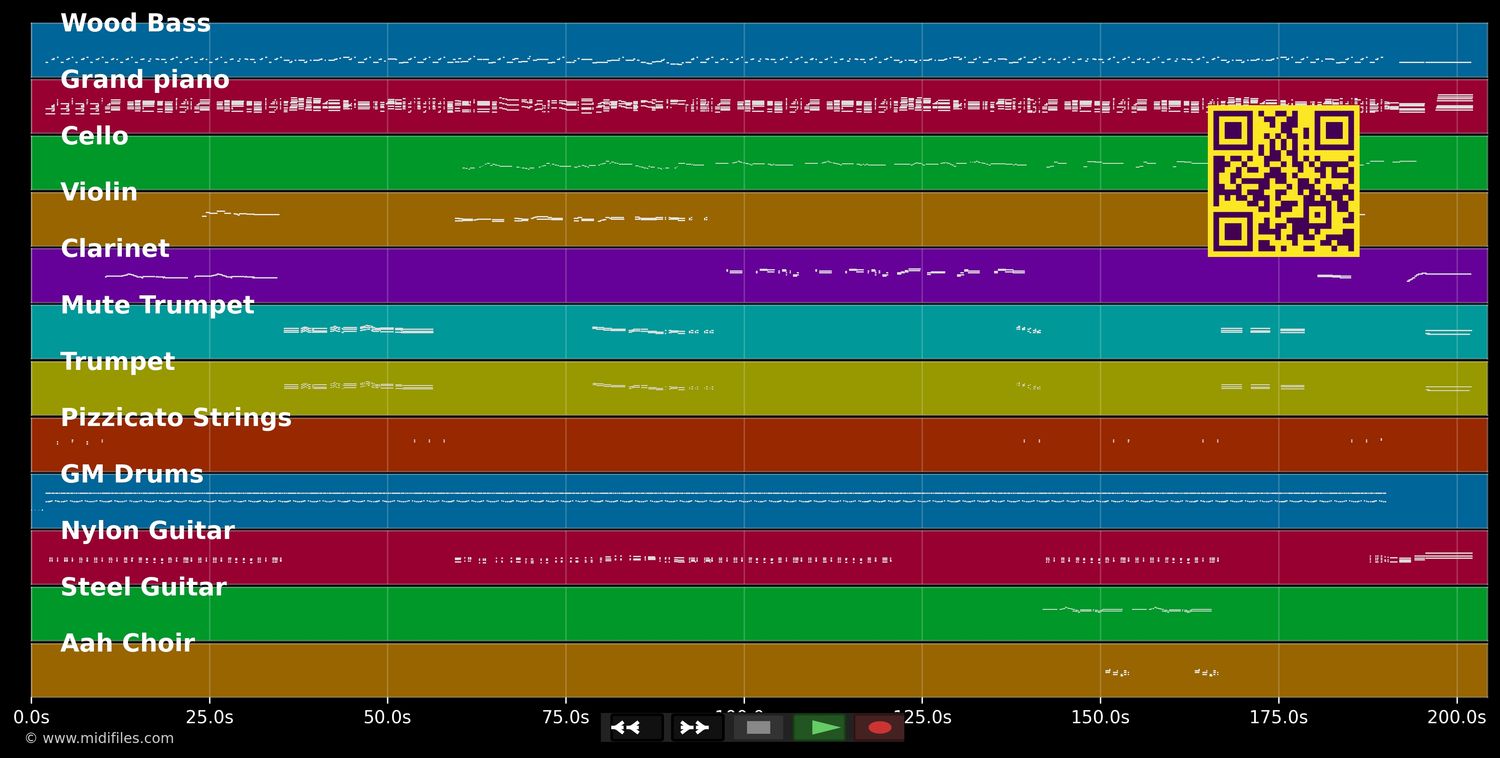Click the QR code image

[1283, 180]
